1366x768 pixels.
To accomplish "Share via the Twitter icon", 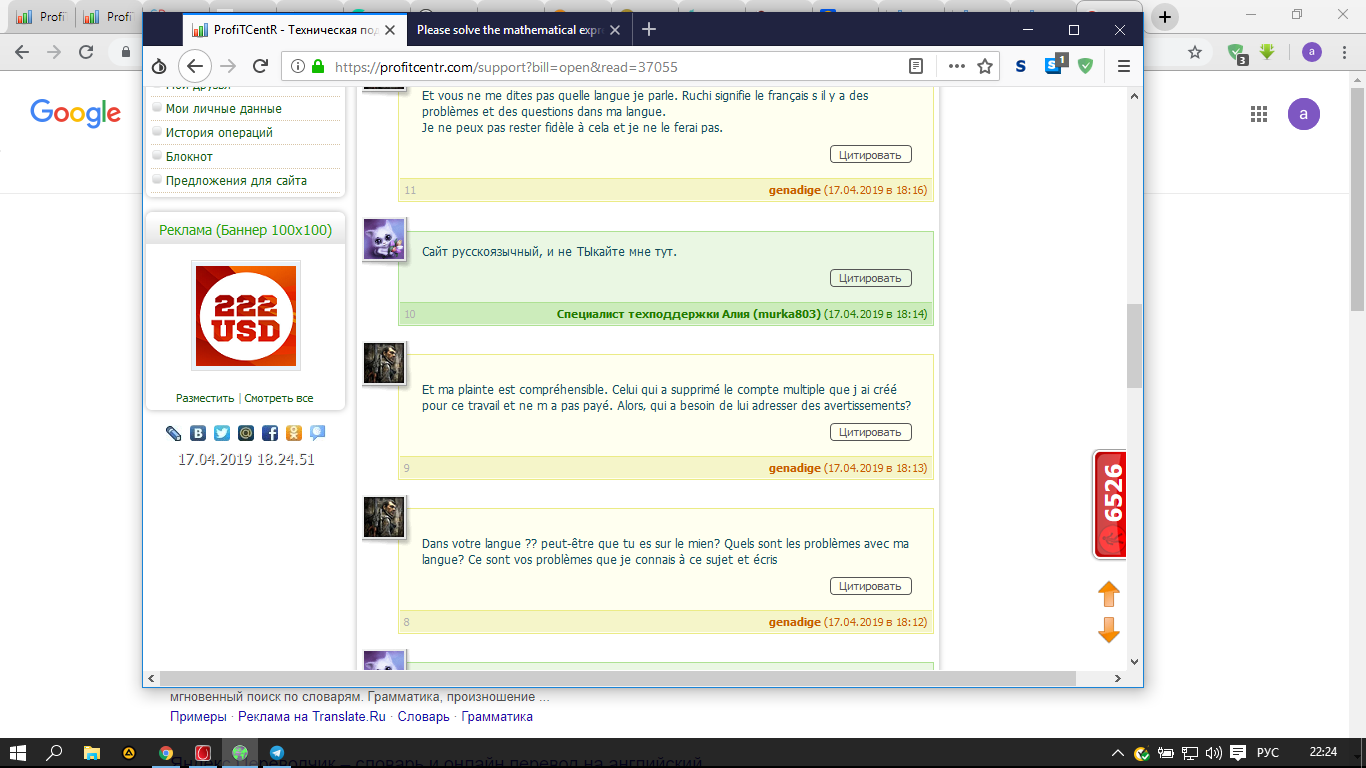I will pyautogui.click(x=221, y=433).
